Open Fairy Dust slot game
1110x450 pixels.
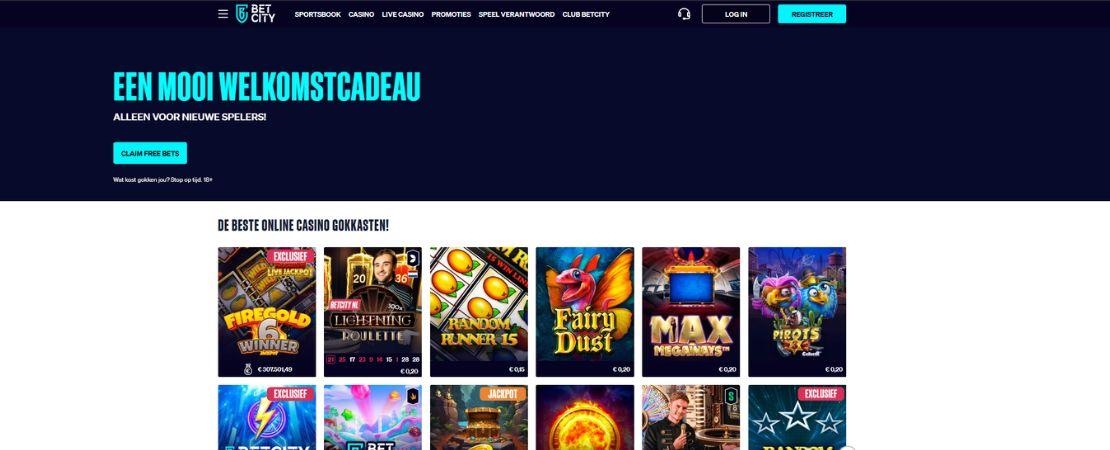585,312
